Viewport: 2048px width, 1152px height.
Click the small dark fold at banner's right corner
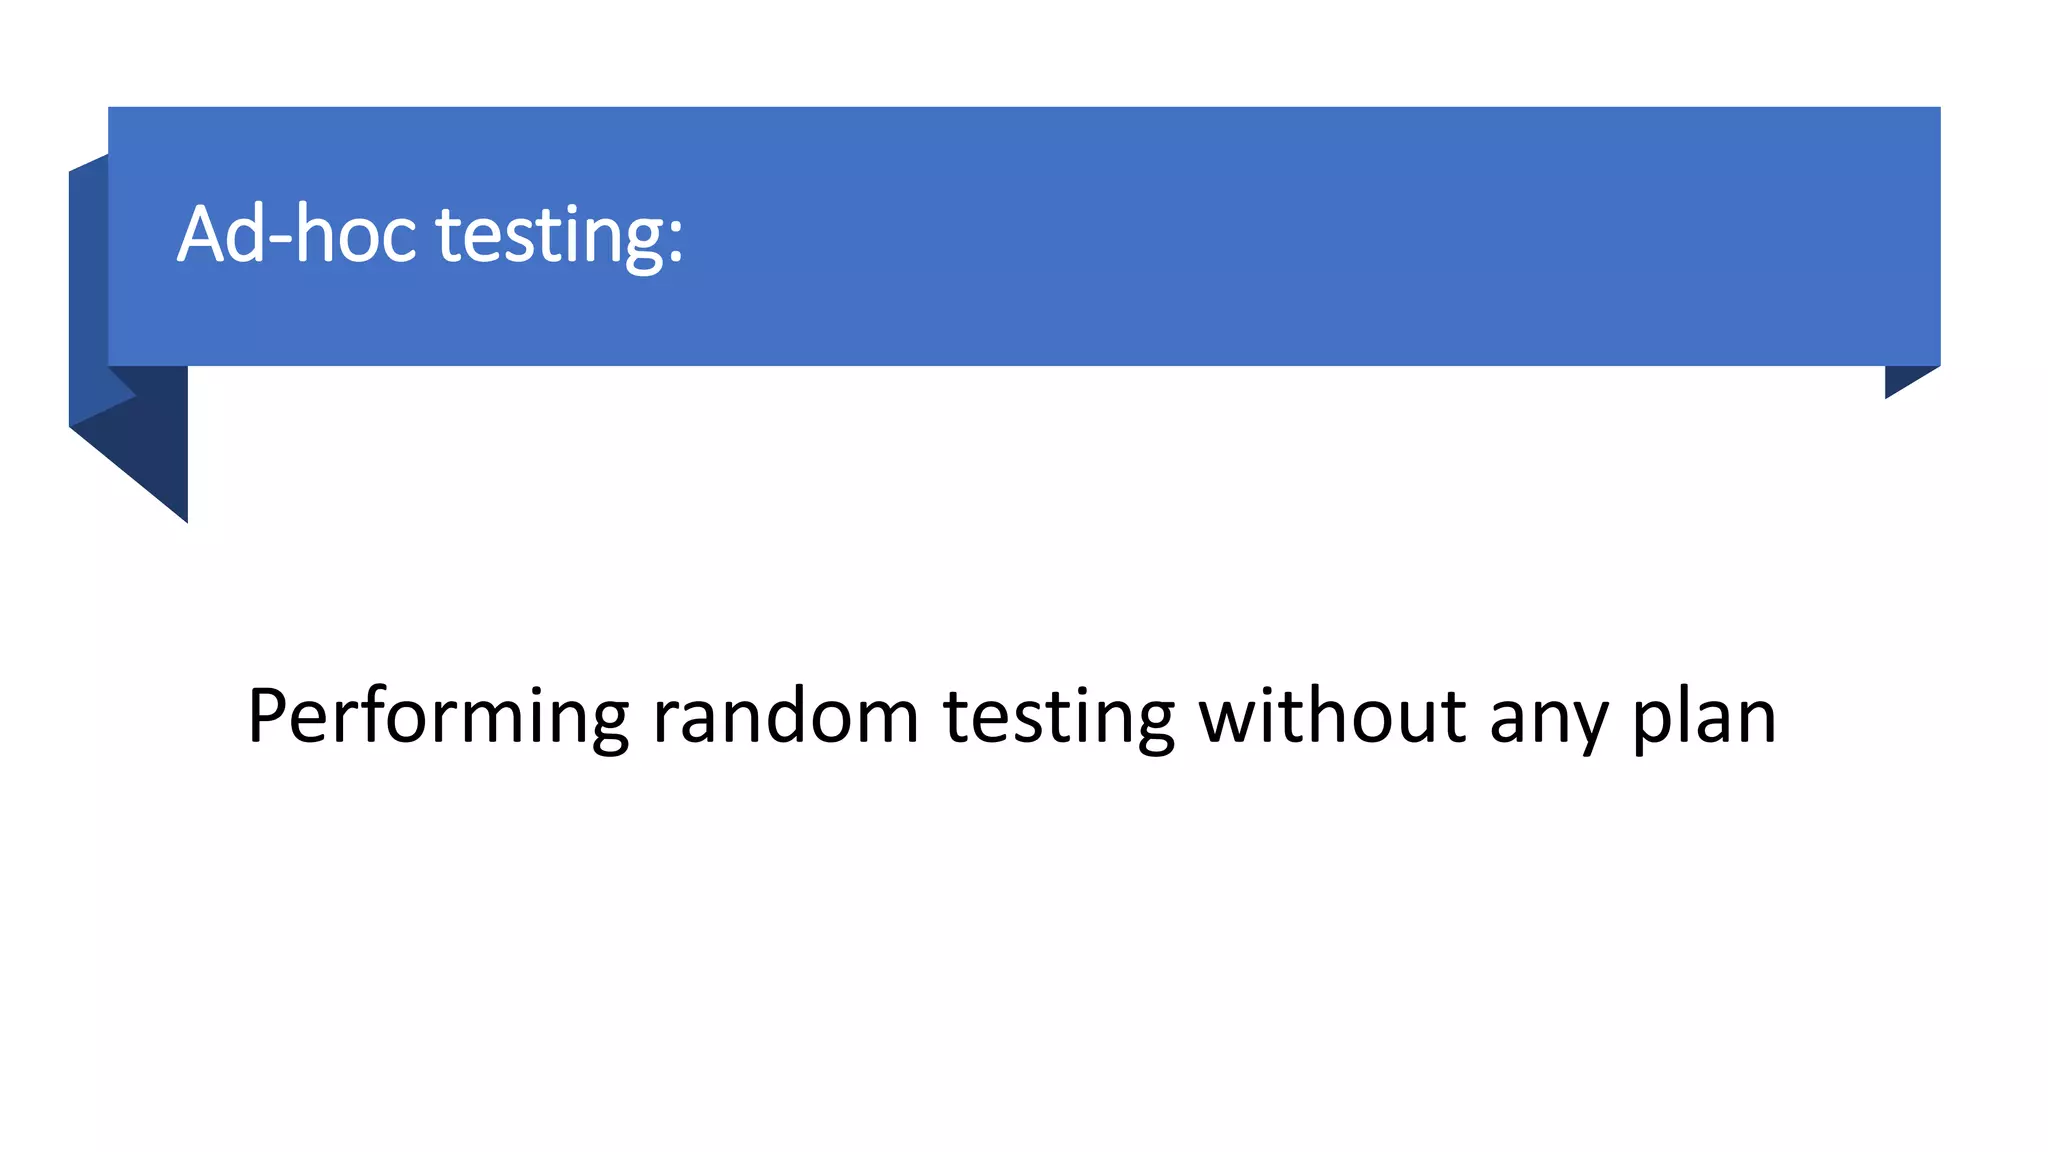pos(1903,379)
